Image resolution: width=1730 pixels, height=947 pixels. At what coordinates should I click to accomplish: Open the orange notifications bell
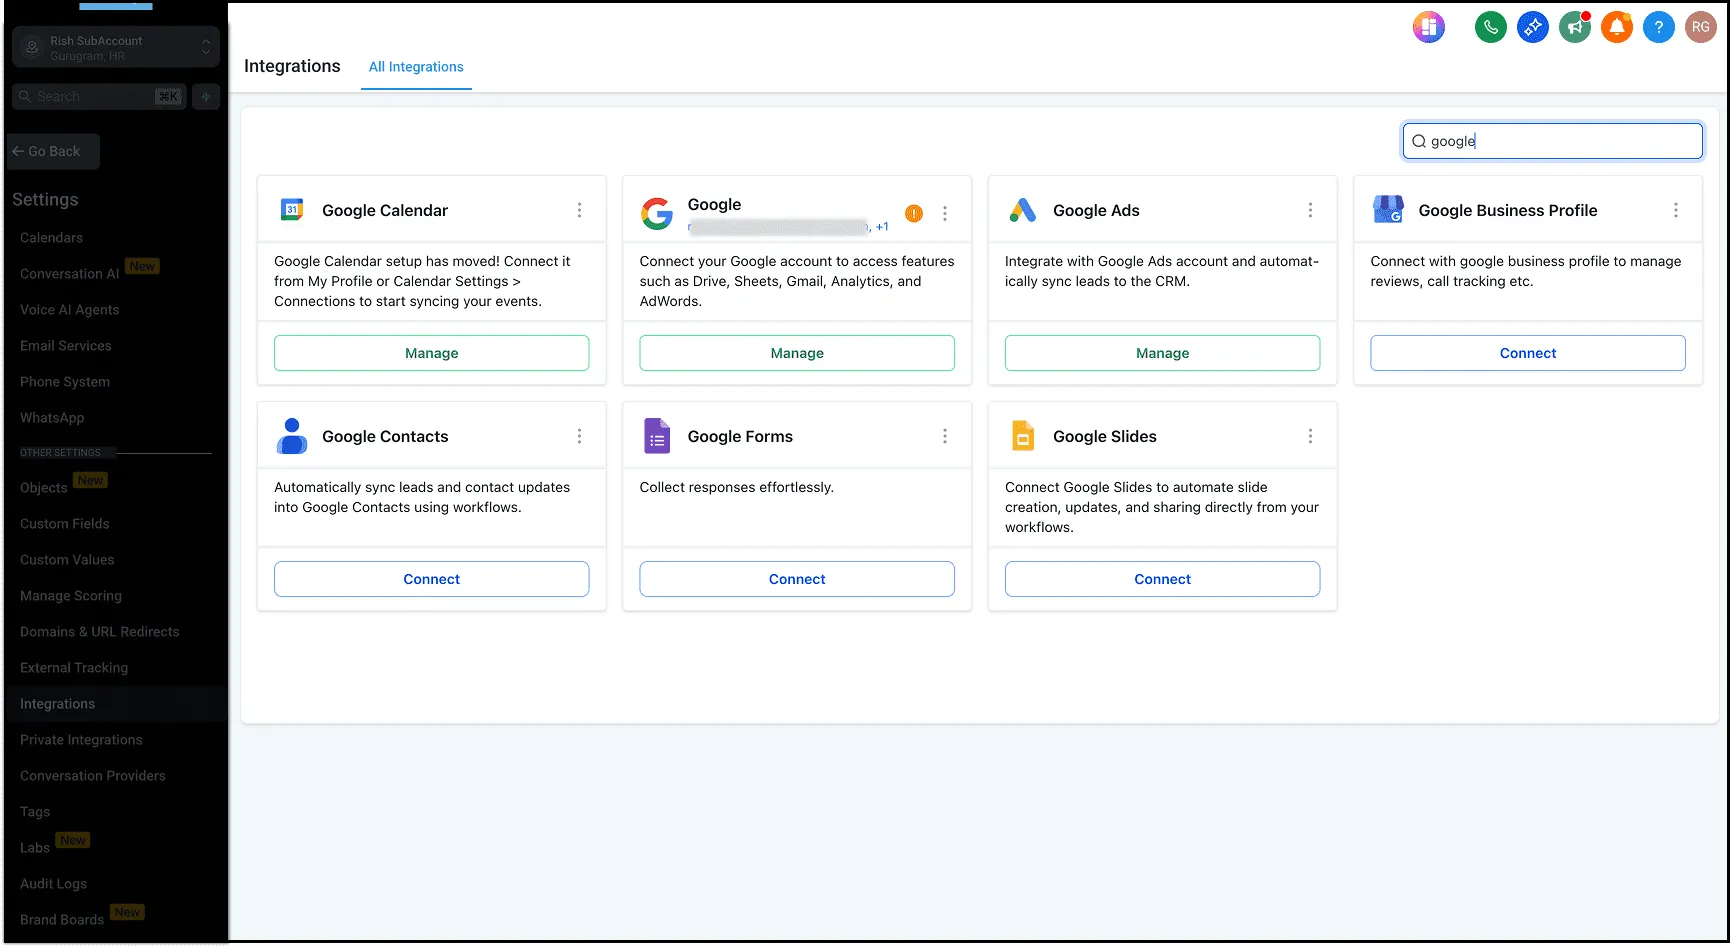pyautogui.click(x=1616, y=27)
